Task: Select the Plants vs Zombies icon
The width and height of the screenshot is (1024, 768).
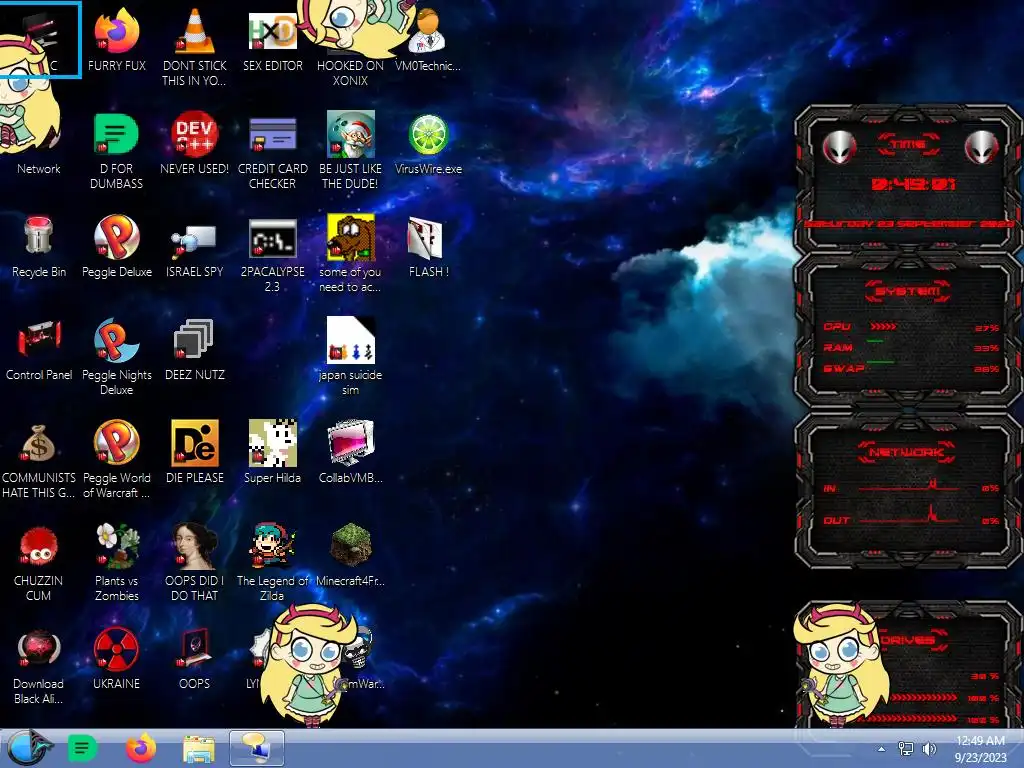Action: point(116,563)
